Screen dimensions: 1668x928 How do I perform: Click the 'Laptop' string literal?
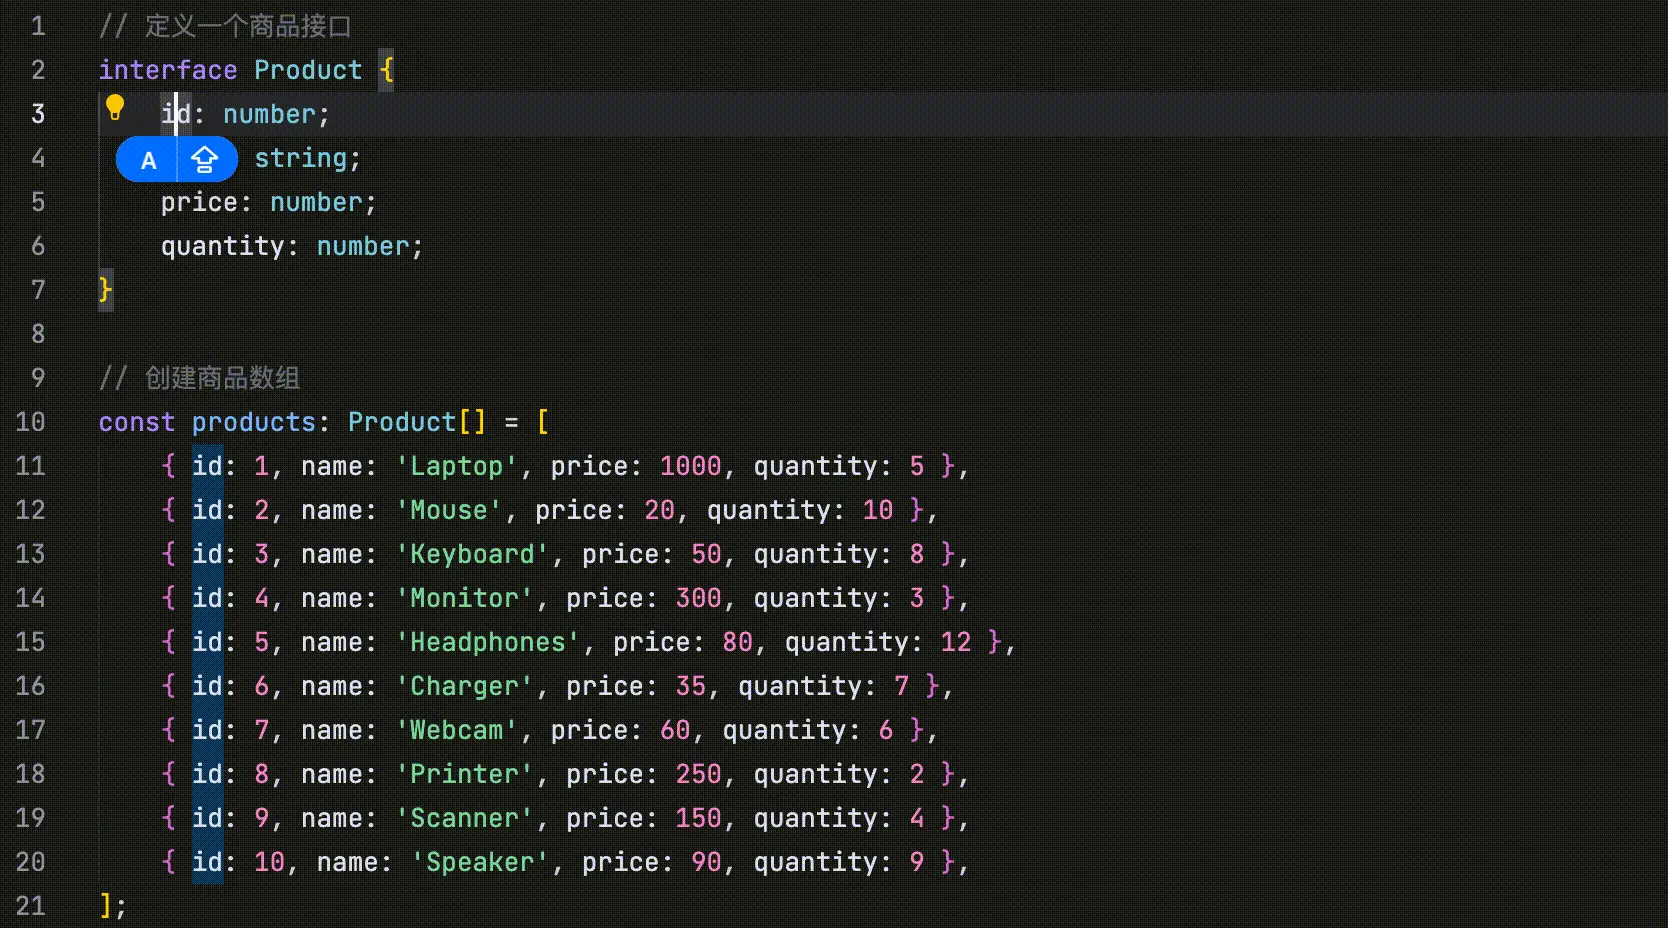[456, 466]
